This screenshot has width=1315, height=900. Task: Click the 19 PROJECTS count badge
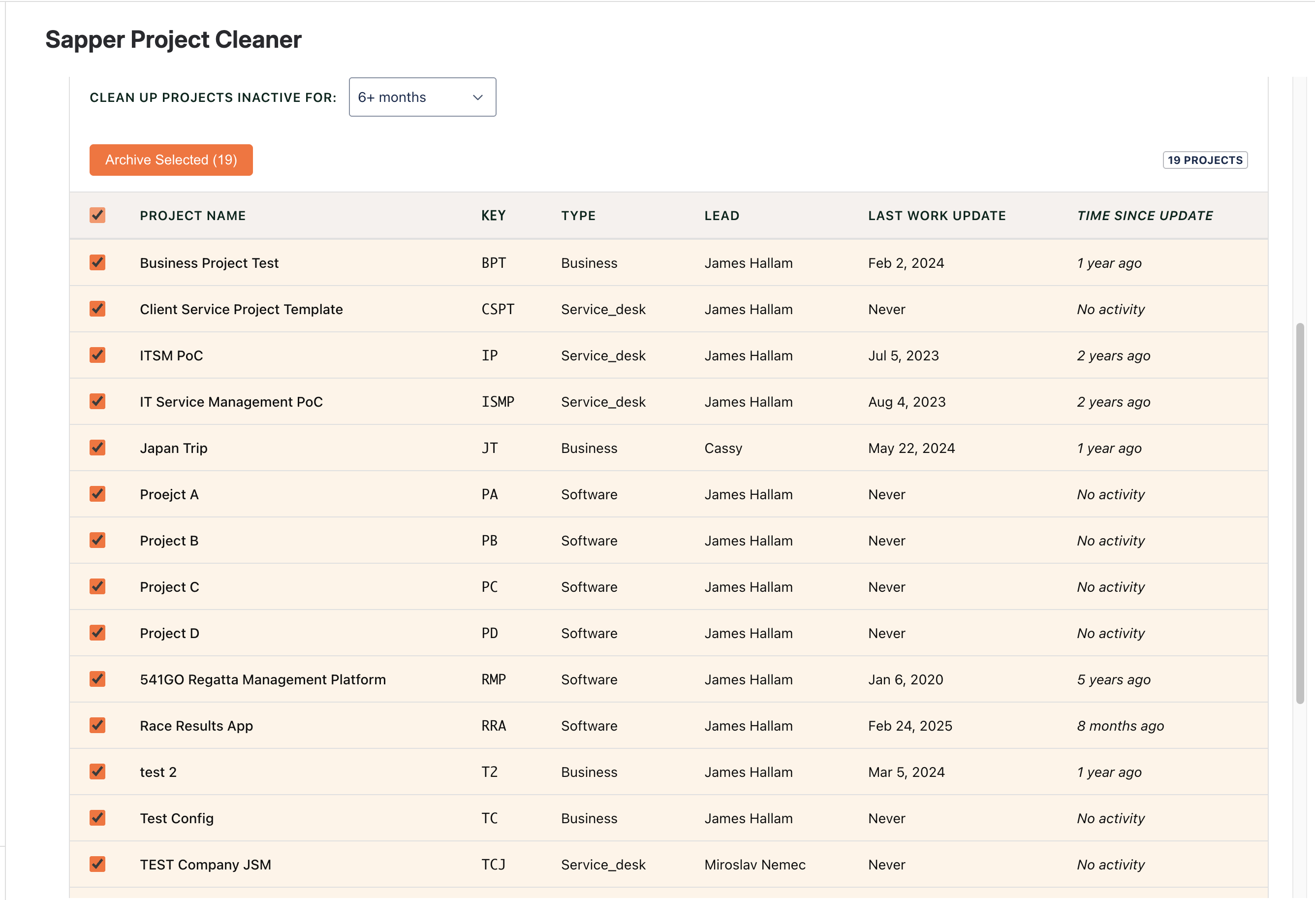[1204, 160]
